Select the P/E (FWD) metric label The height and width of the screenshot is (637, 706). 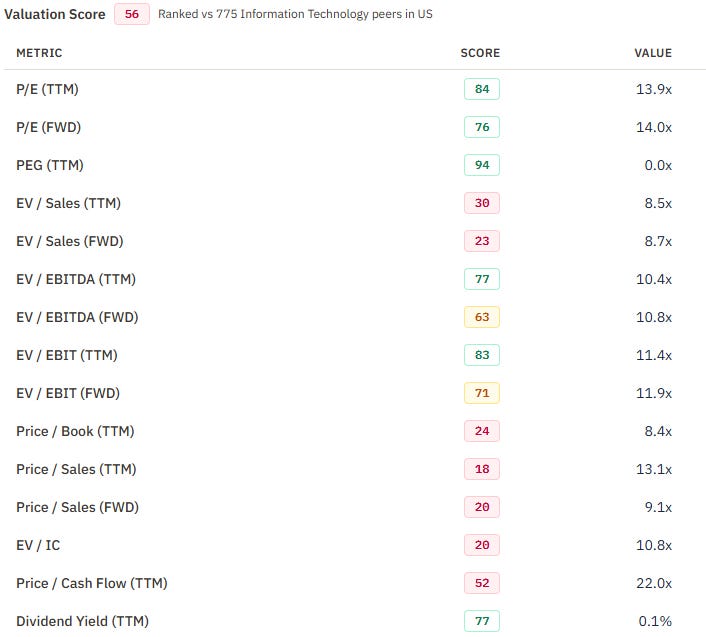49,127
